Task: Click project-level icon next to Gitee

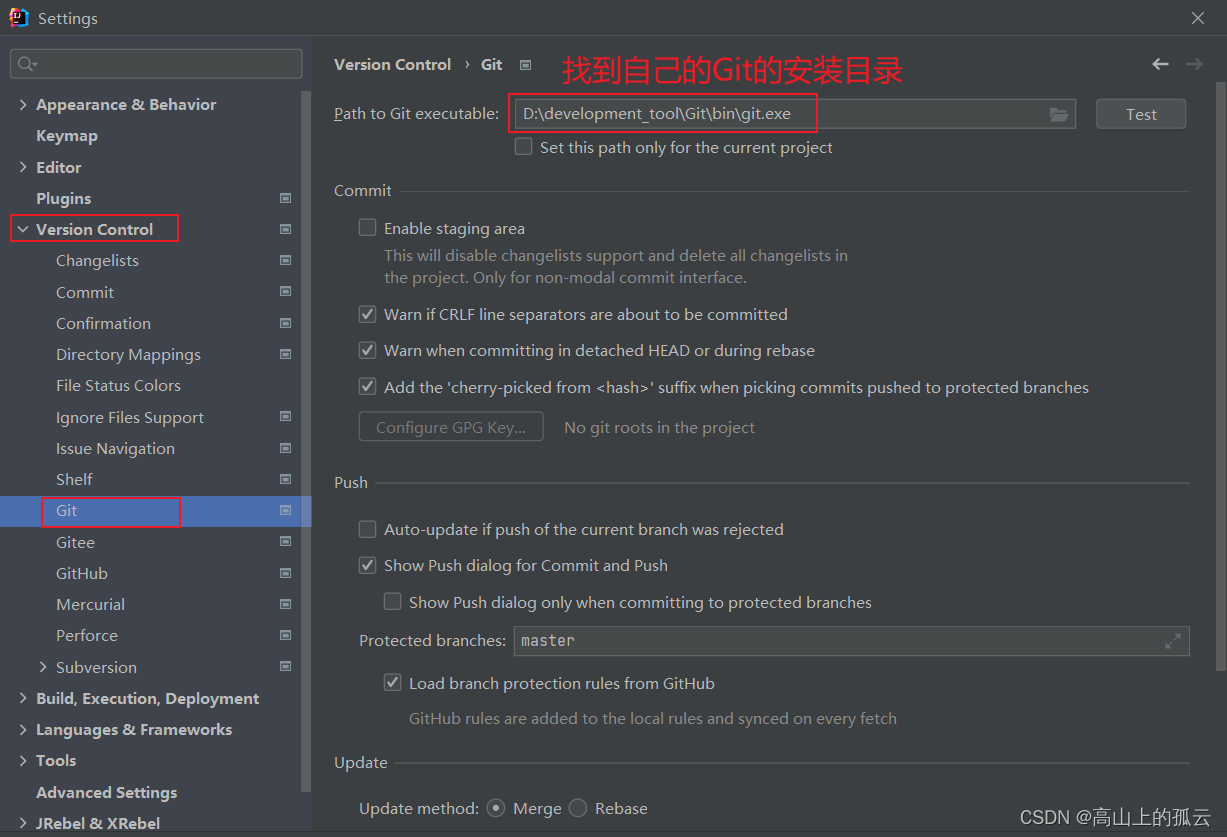Action: pyautogui.click(x=286, y=542)
